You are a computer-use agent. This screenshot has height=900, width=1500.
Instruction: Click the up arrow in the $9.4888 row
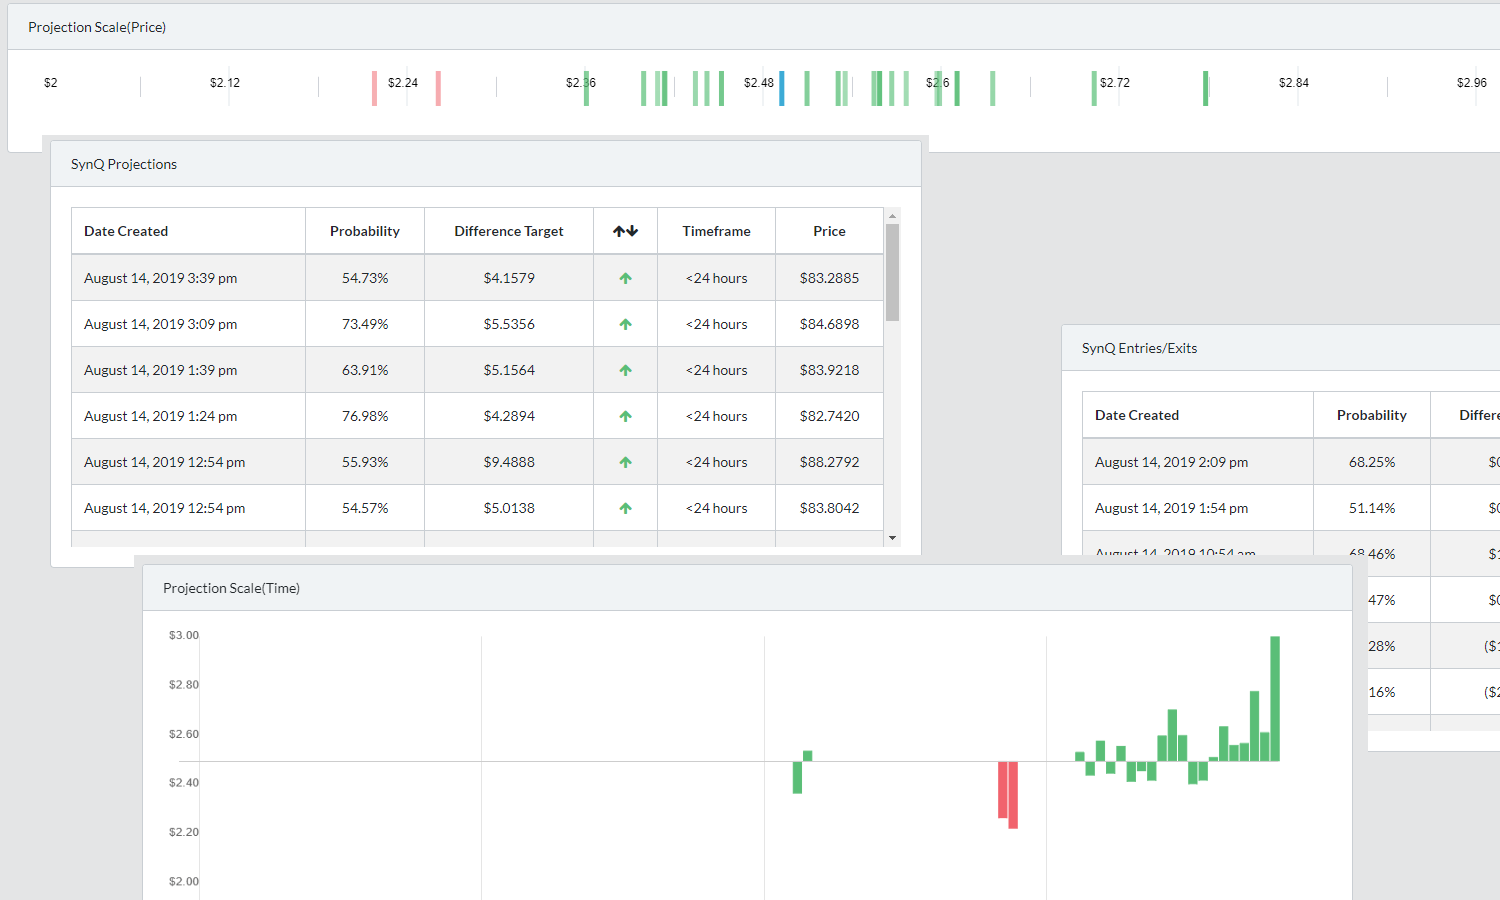click(x=625, y=462)
